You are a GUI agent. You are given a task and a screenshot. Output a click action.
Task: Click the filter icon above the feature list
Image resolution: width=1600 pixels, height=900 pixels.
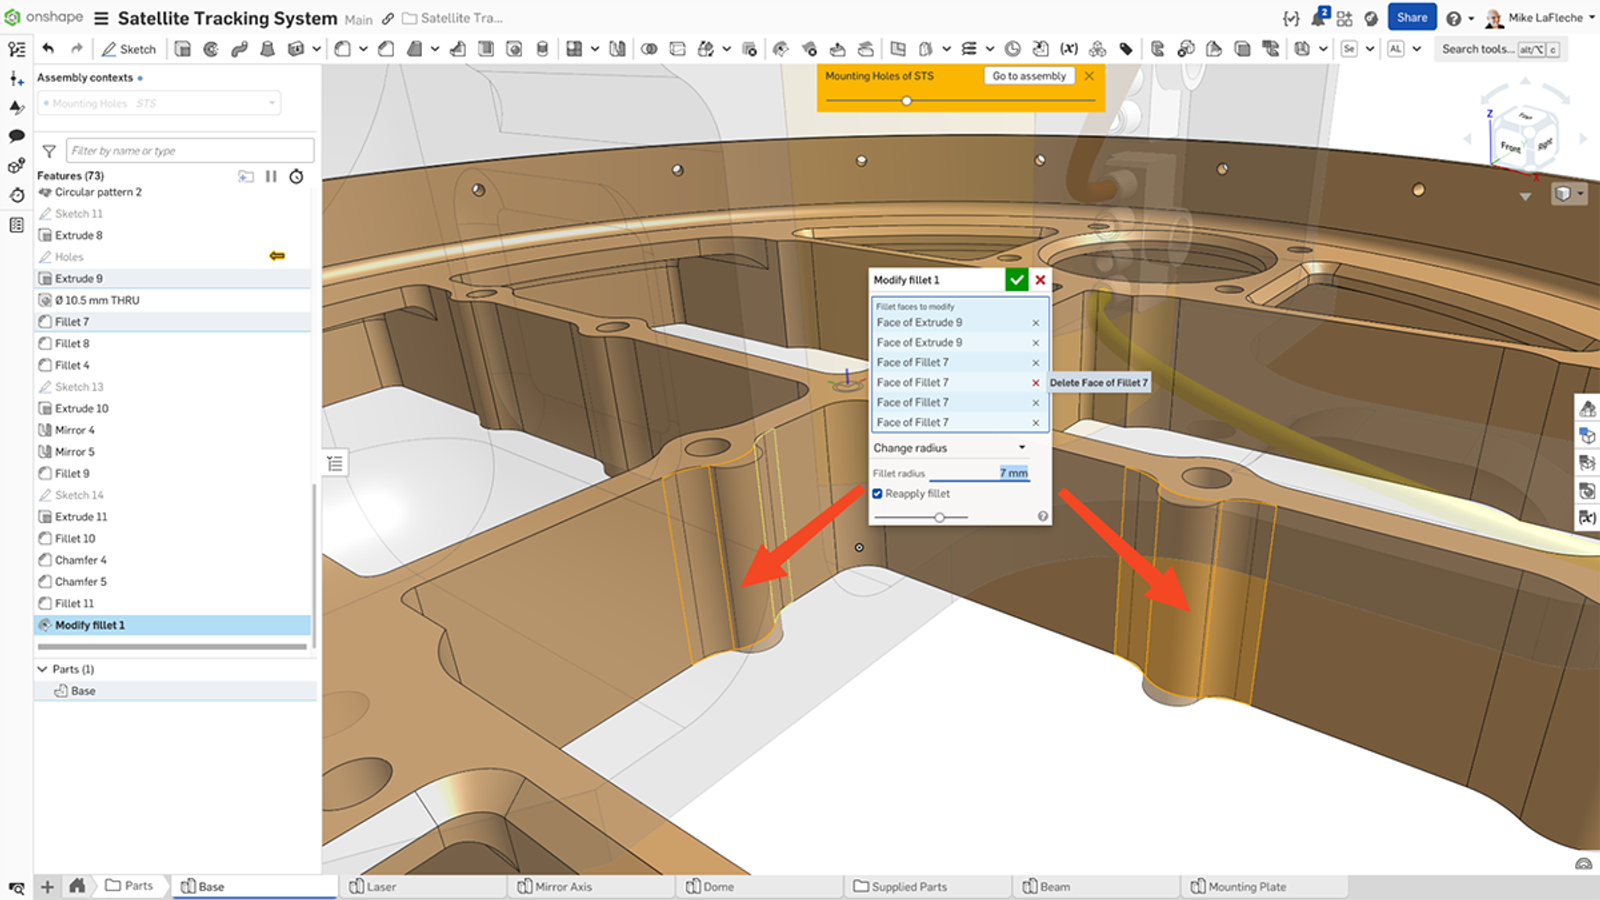pos(48,150)
